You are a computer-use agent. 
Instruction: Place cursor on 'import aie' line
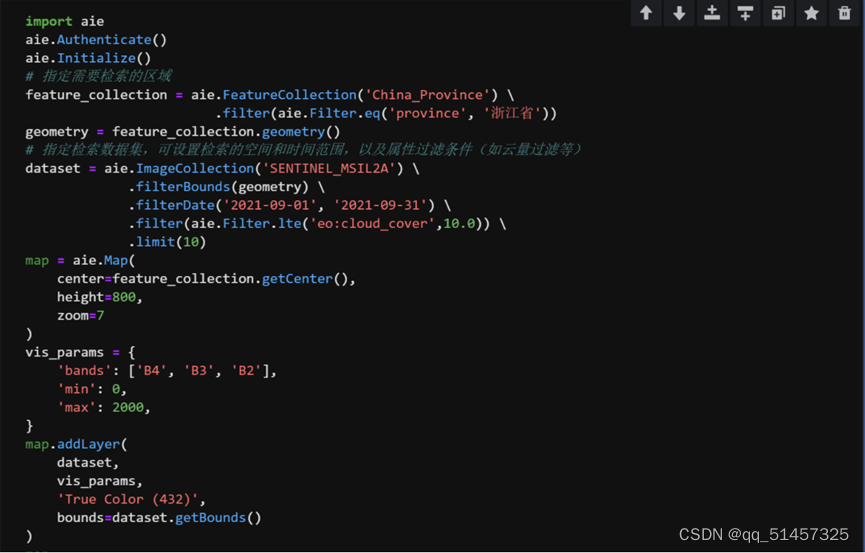(x=65, y=22)
